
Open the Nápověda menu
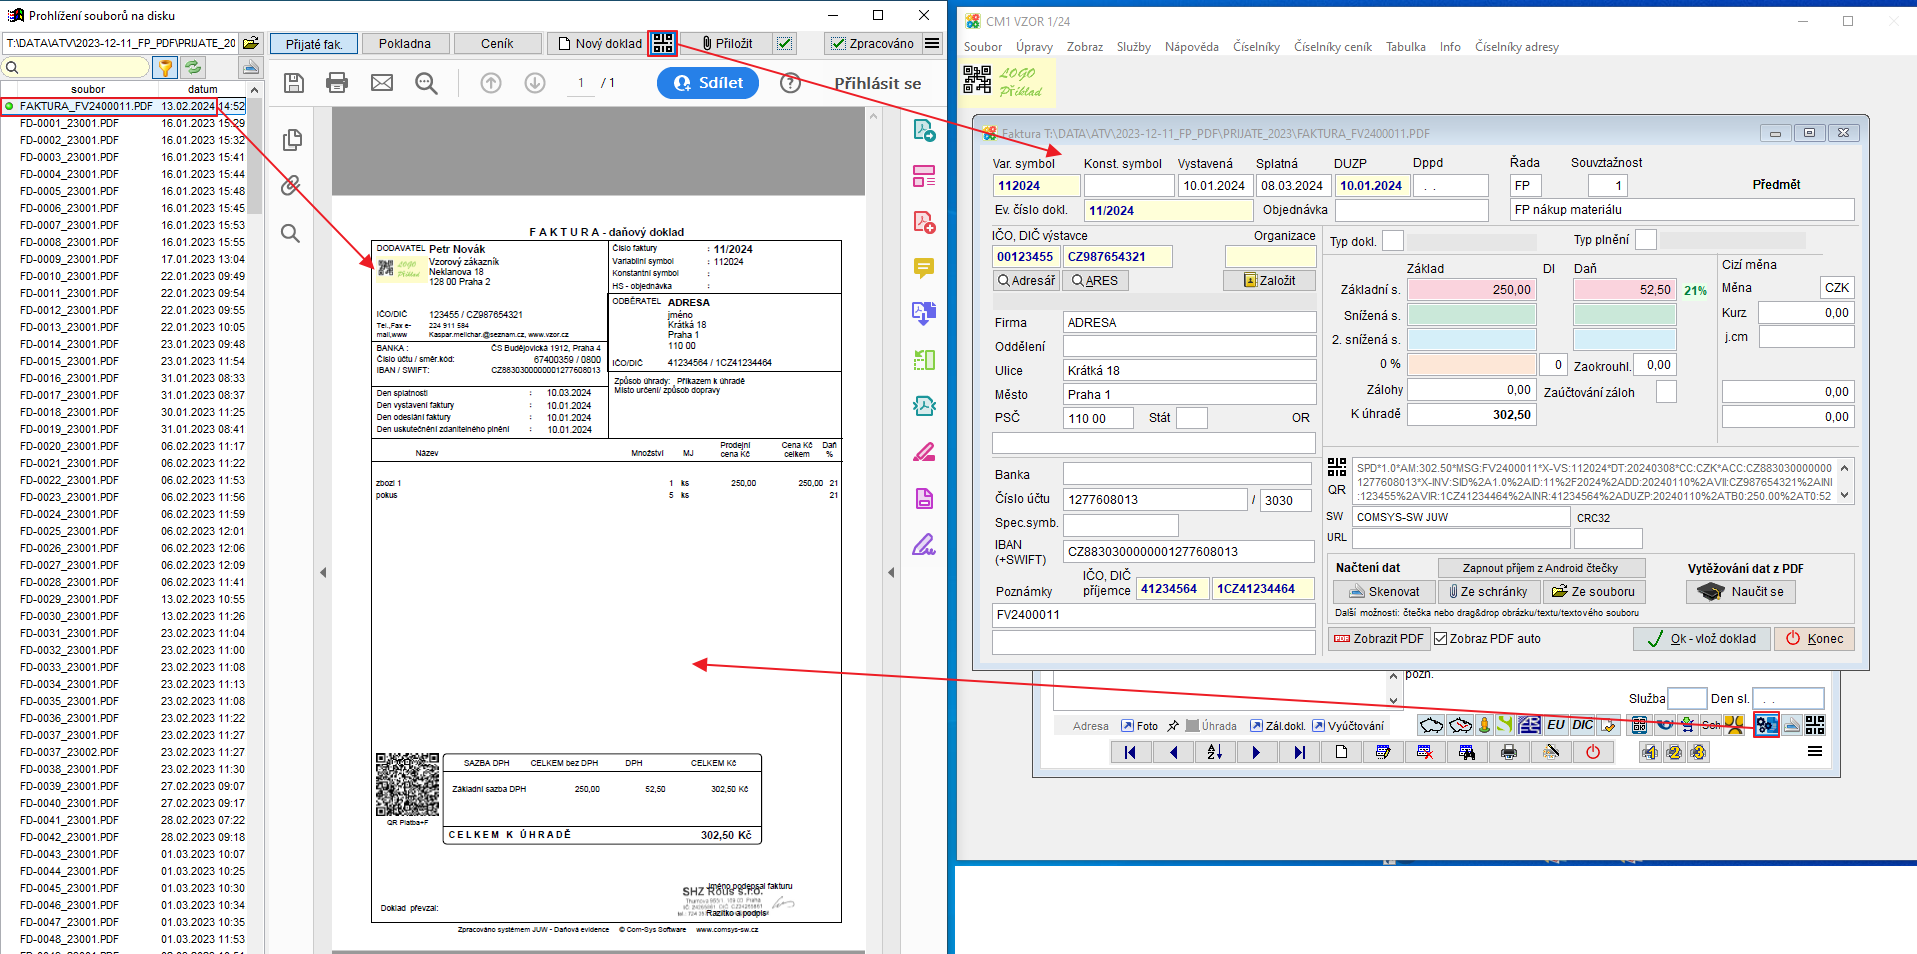(x=1191, y=47)
